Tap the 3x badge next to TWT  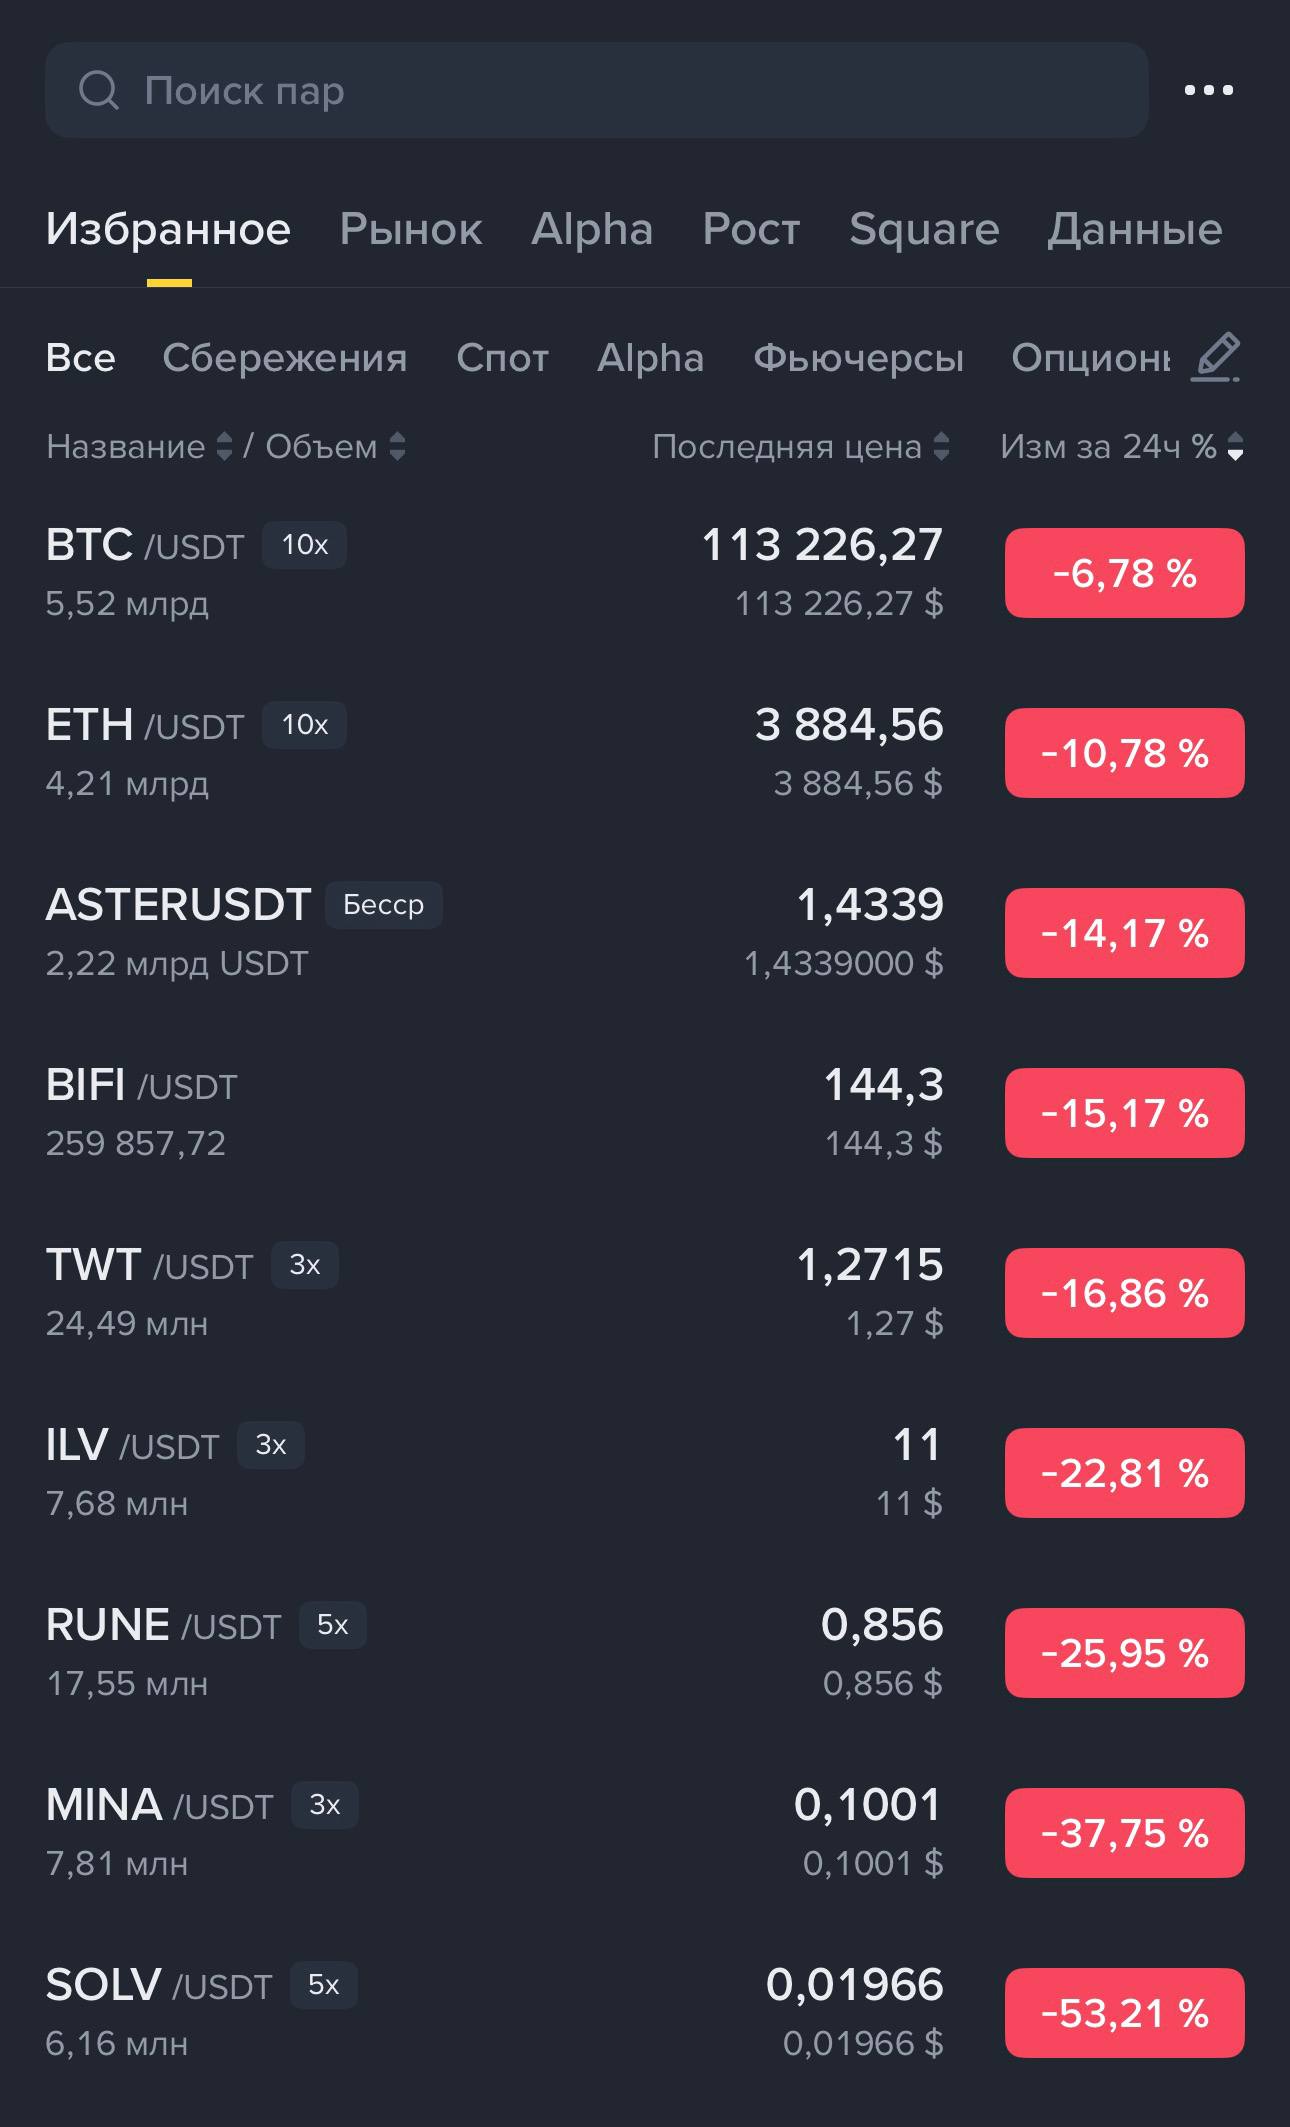(304, 1265)
